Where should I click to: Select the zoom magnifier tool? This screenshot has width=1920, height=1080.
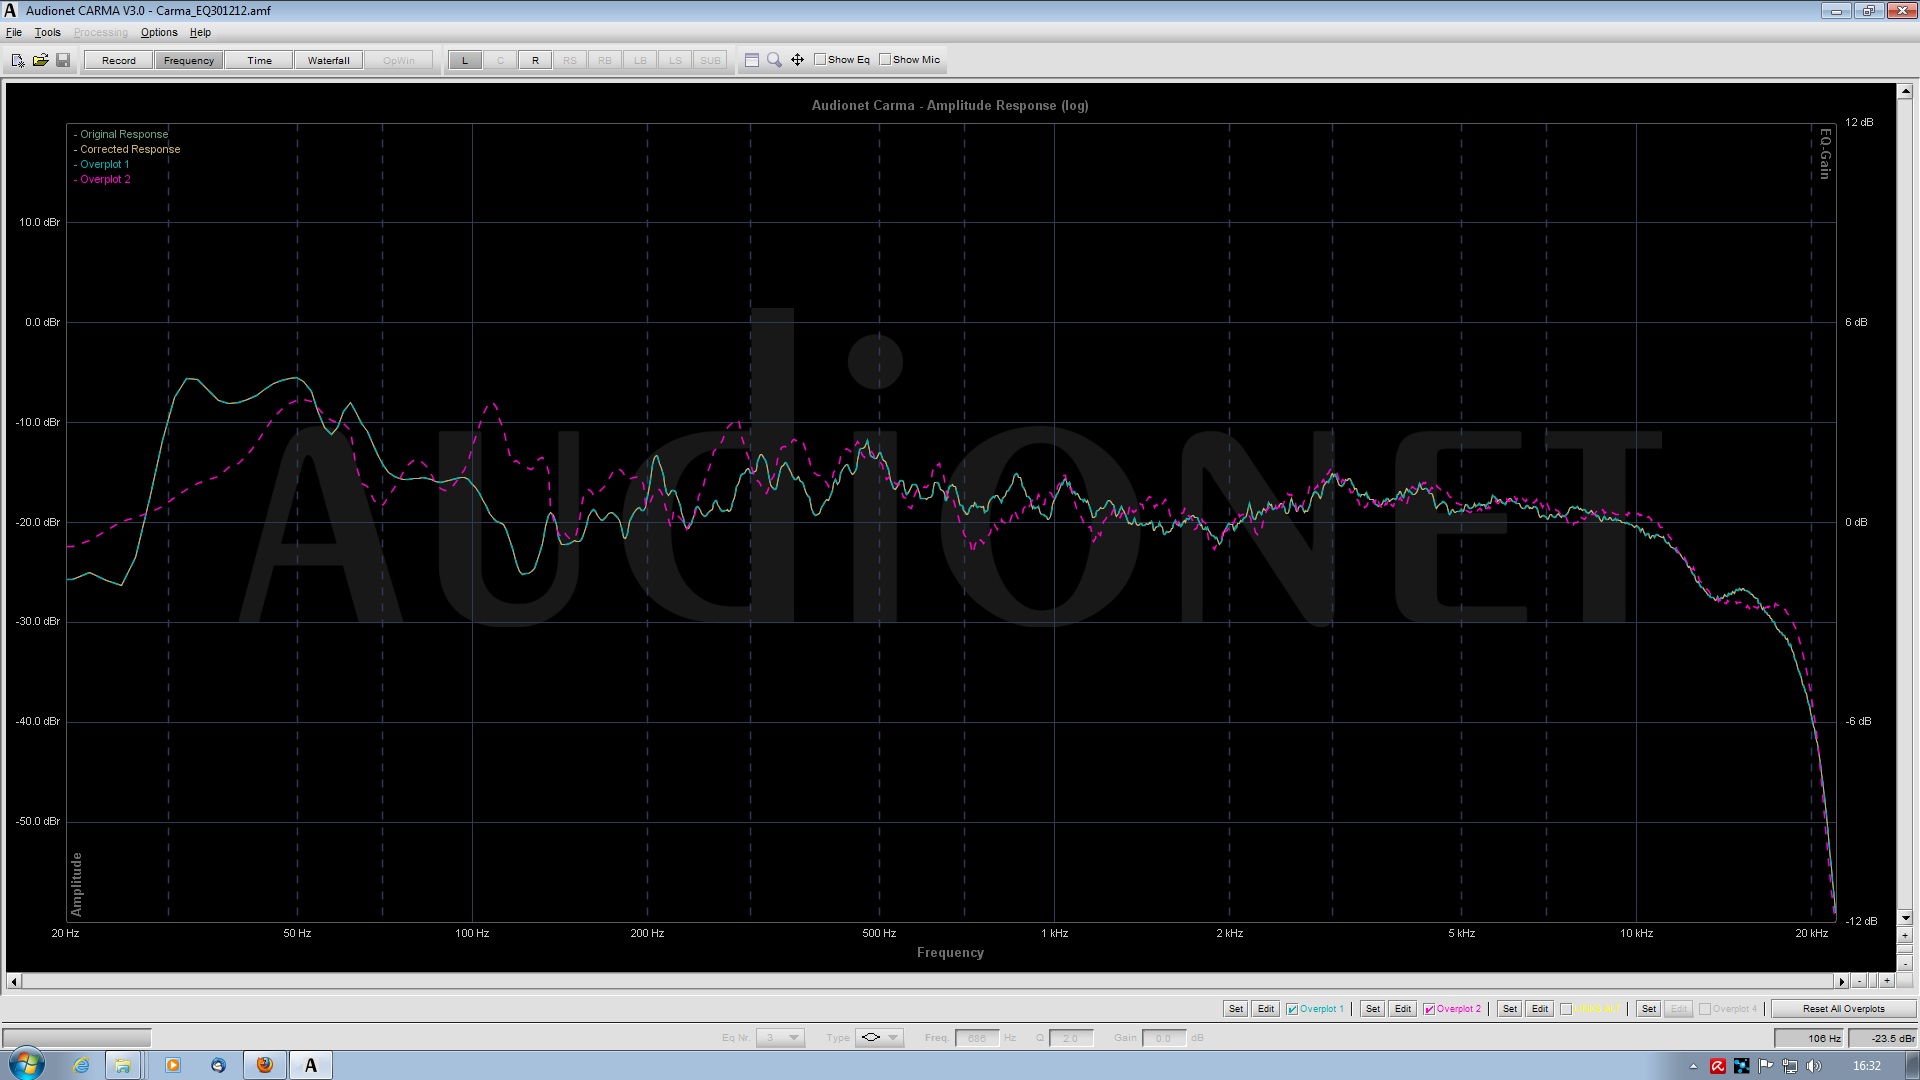coord(774,60)
